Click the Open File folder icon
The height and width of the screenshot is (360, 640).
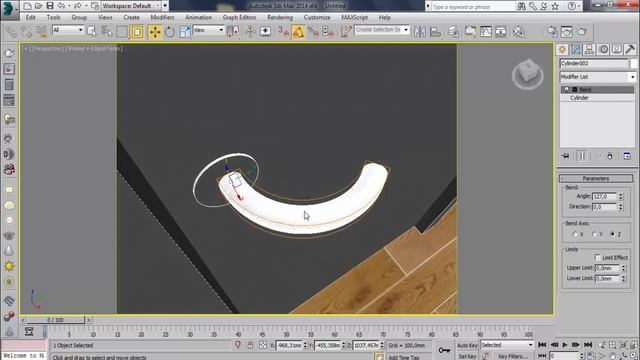38,6
